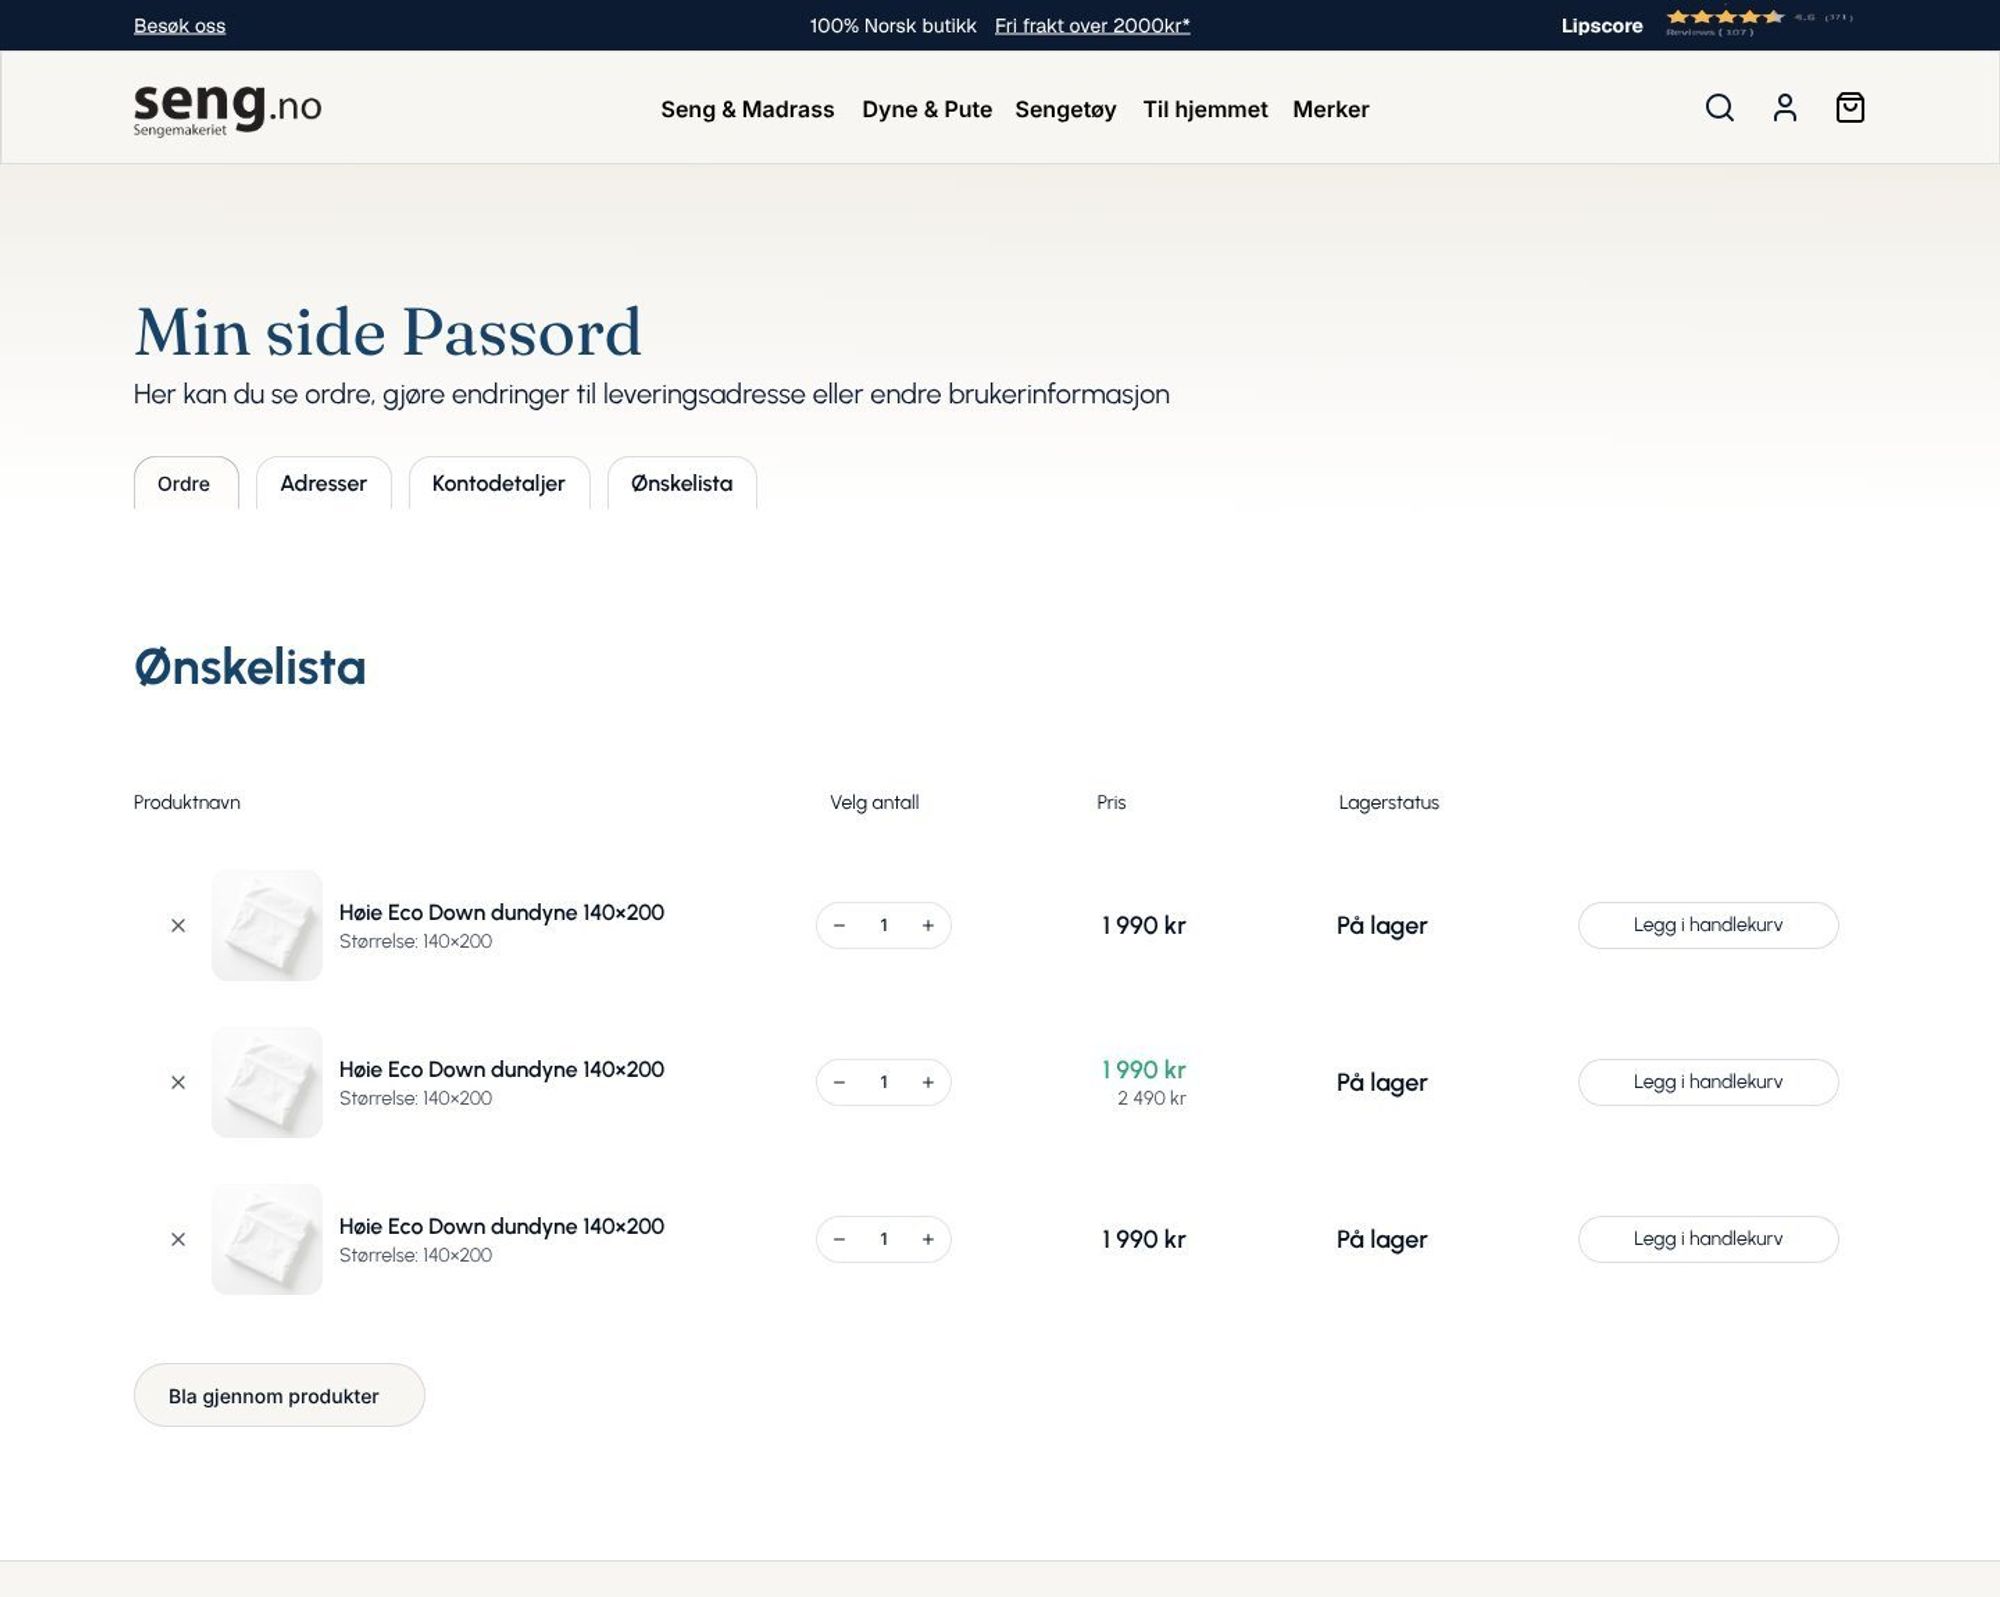The image size is (2000, 1597).
Task: Add first product to cart via Legg i handlekurv
Action: click(1708, 925)
